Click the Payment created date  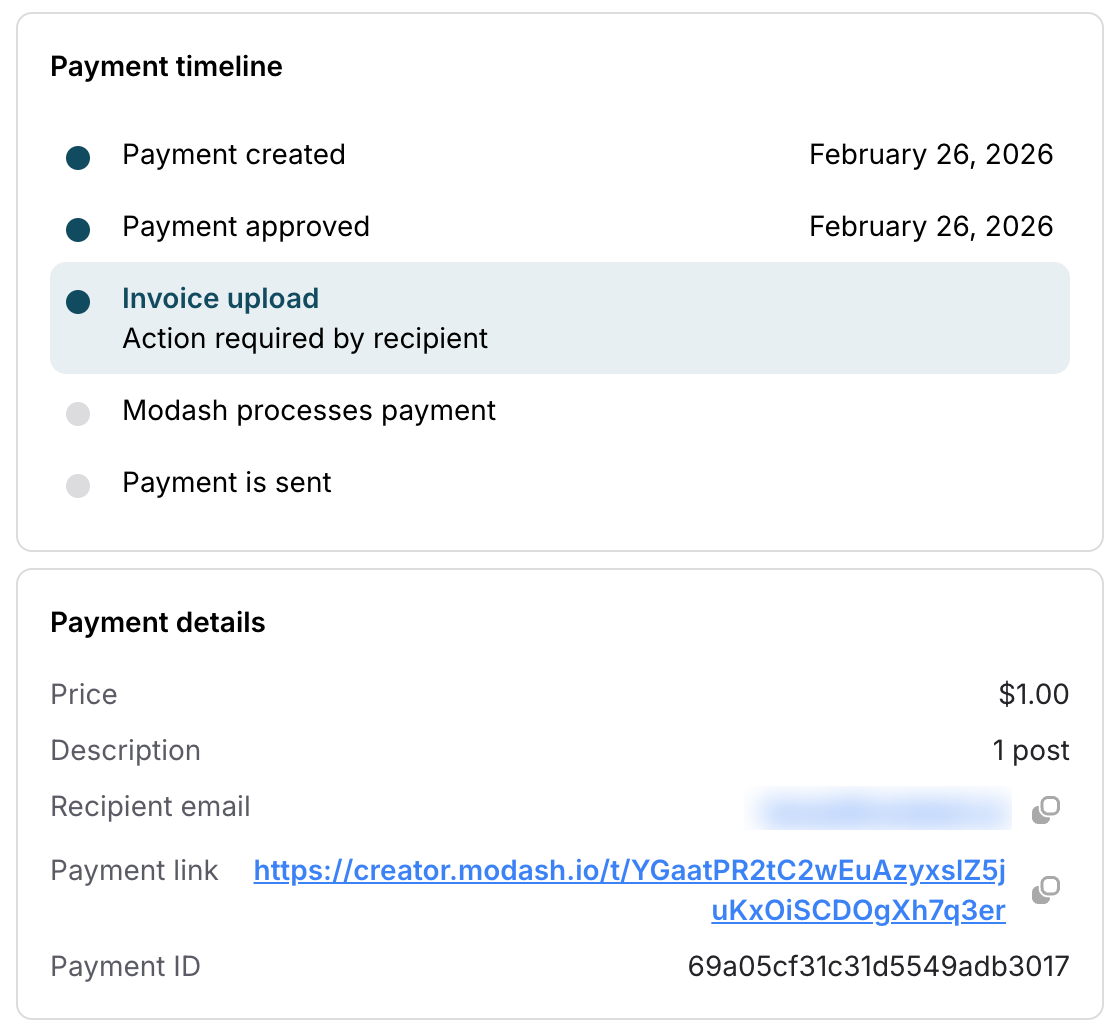point(930,155)
